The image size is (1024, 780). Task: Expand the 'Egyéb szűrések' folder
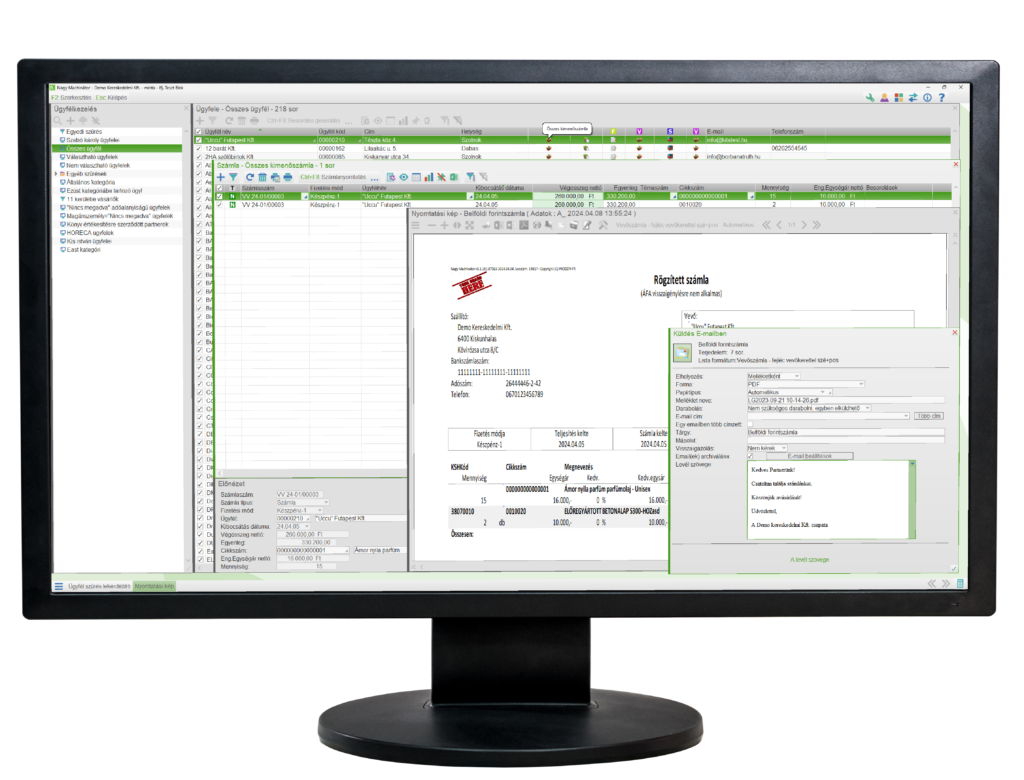coord(56,174)
